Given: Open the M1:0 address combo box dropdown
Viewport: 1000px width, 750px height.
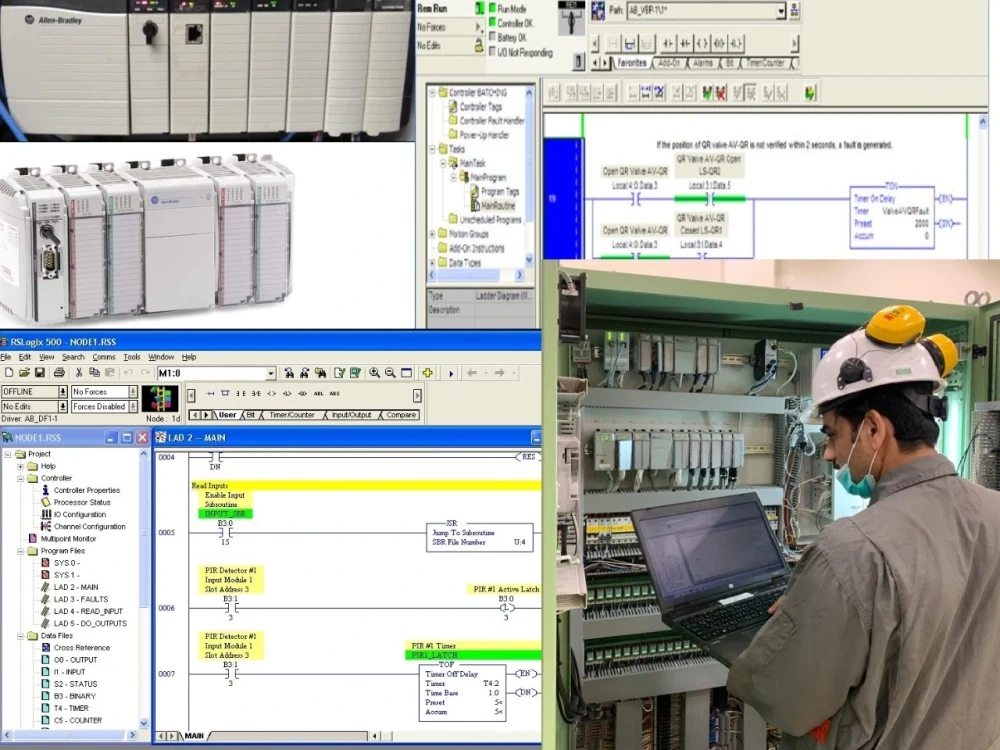Looking at the screenshot, I should (x=272, y=372).
